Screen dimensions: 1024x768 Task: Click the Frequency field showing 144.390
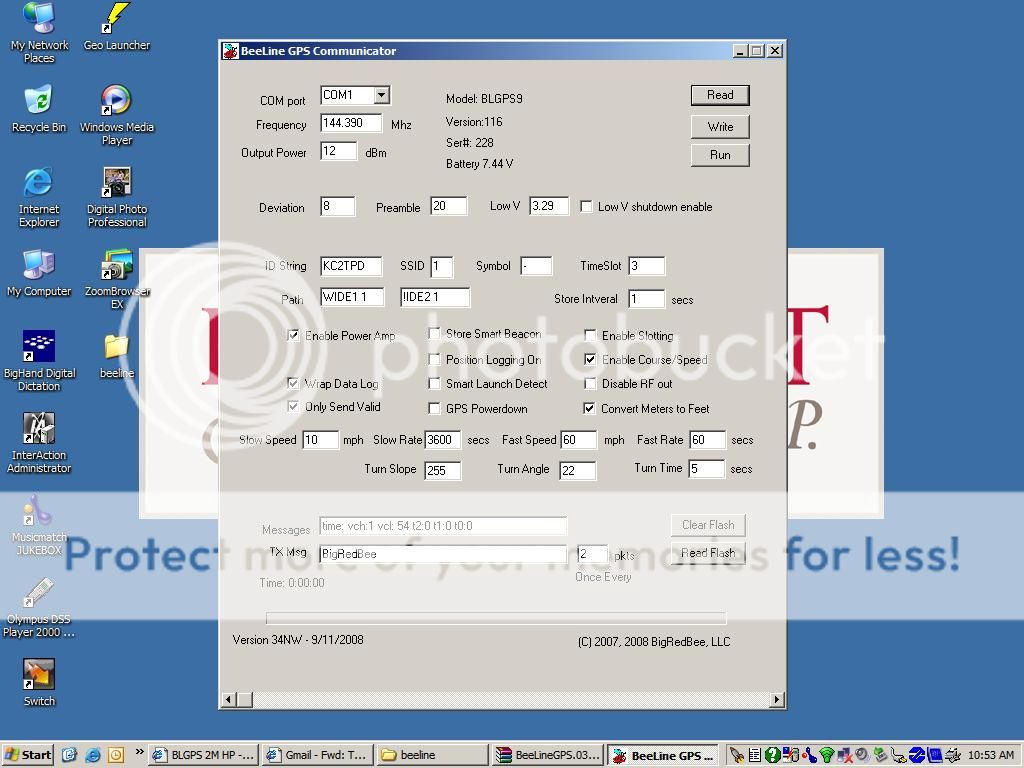(351, 123)
